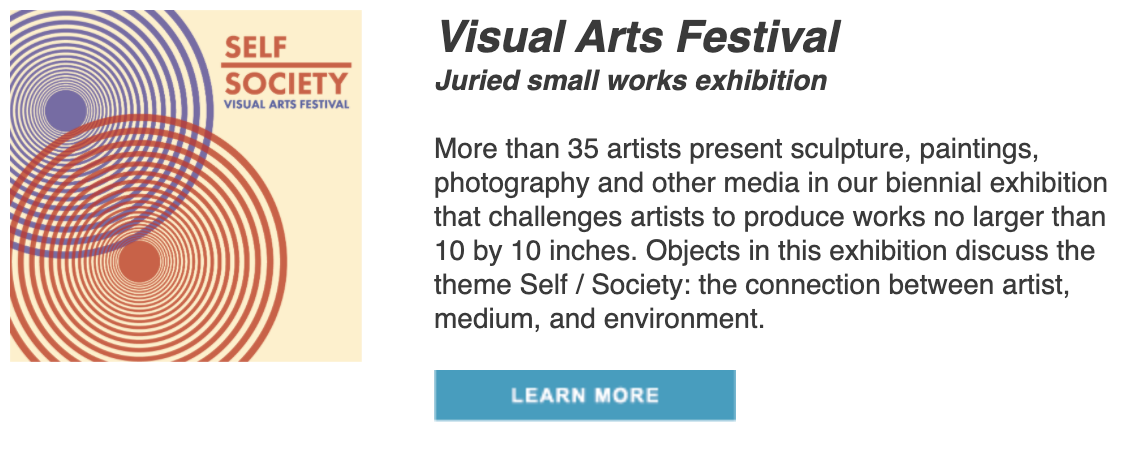Click the orange divider line under SELF
1138x458 pixels.
(x=286, y=65)
